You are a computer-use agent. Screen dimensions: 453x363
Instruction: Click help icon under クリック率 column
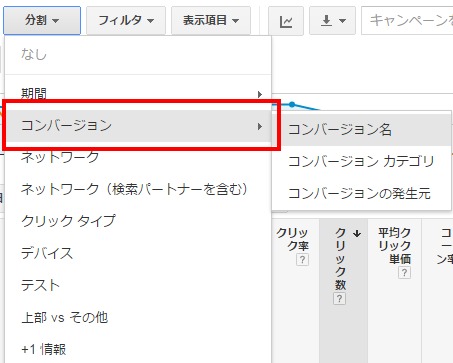(302, 259)
